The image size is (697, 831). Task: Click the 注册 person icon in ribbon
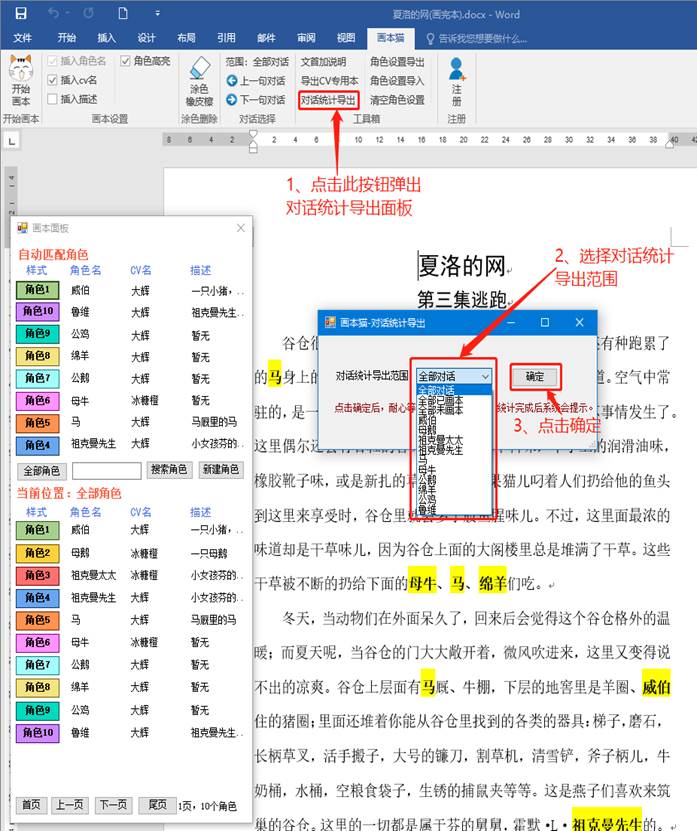coord(456,82)
